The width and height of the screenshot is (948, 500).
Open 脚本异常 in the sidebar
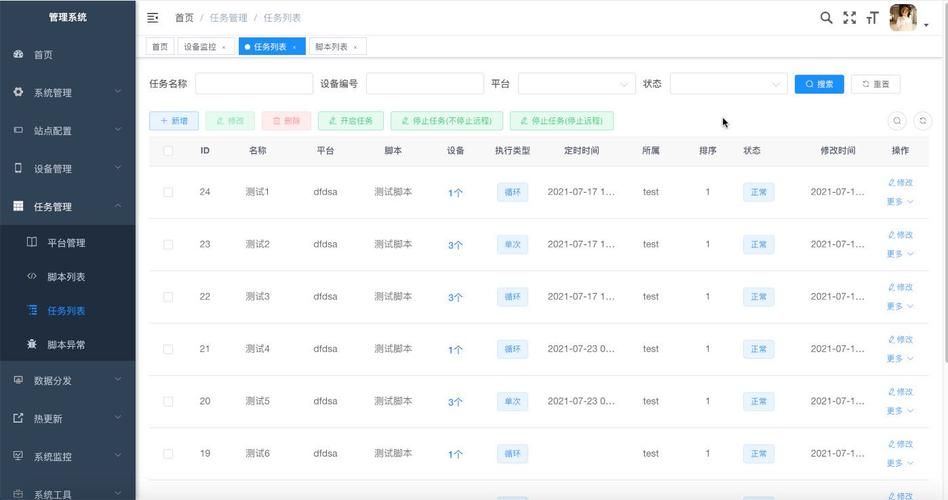pos(68,344)
